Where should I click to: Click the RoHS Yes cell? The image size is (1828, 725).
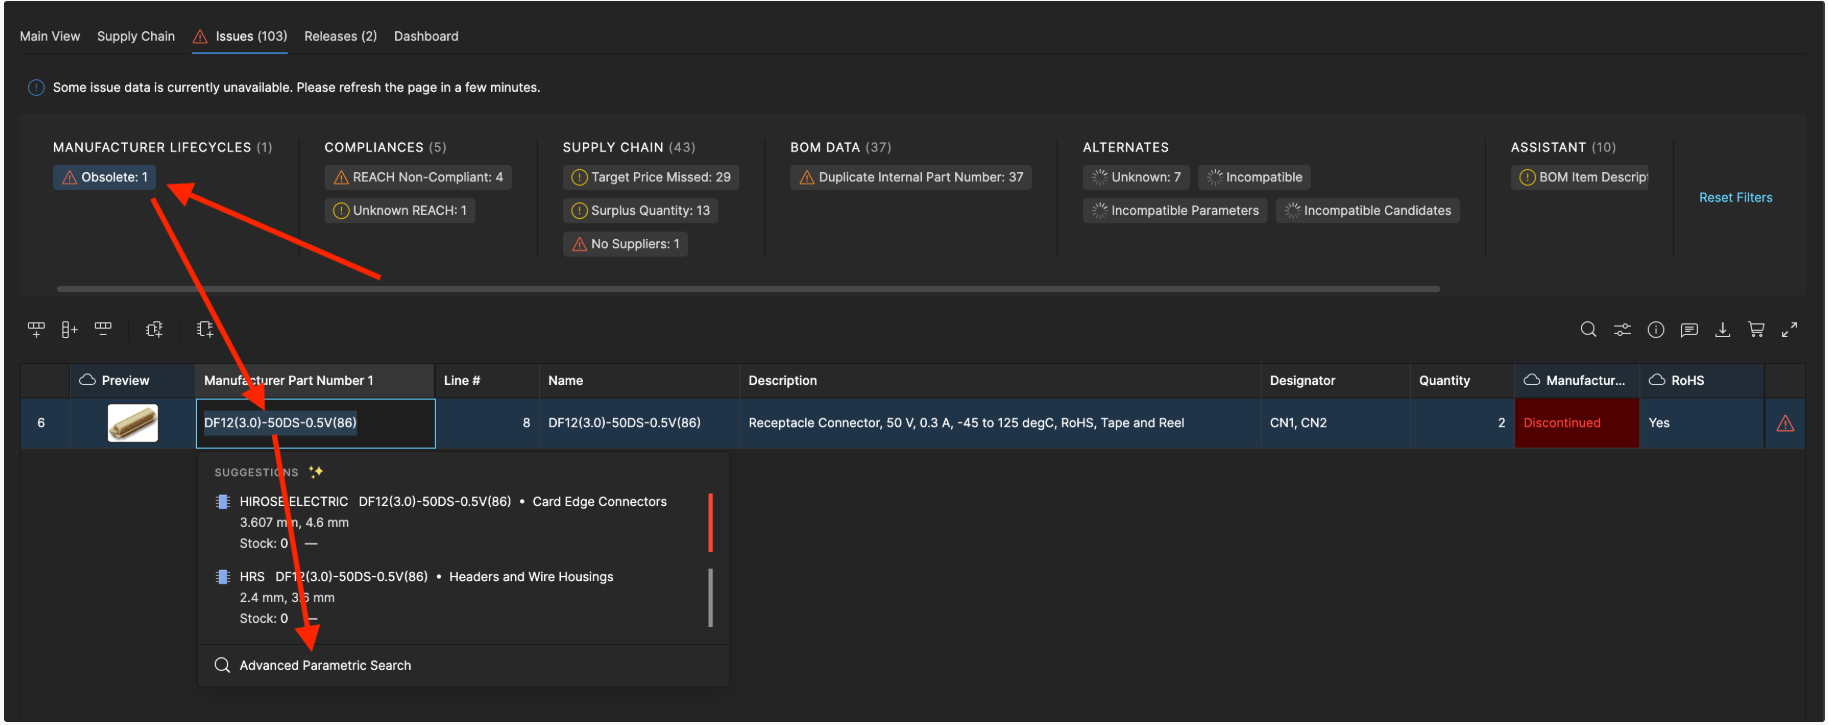tap(1702, 423)
